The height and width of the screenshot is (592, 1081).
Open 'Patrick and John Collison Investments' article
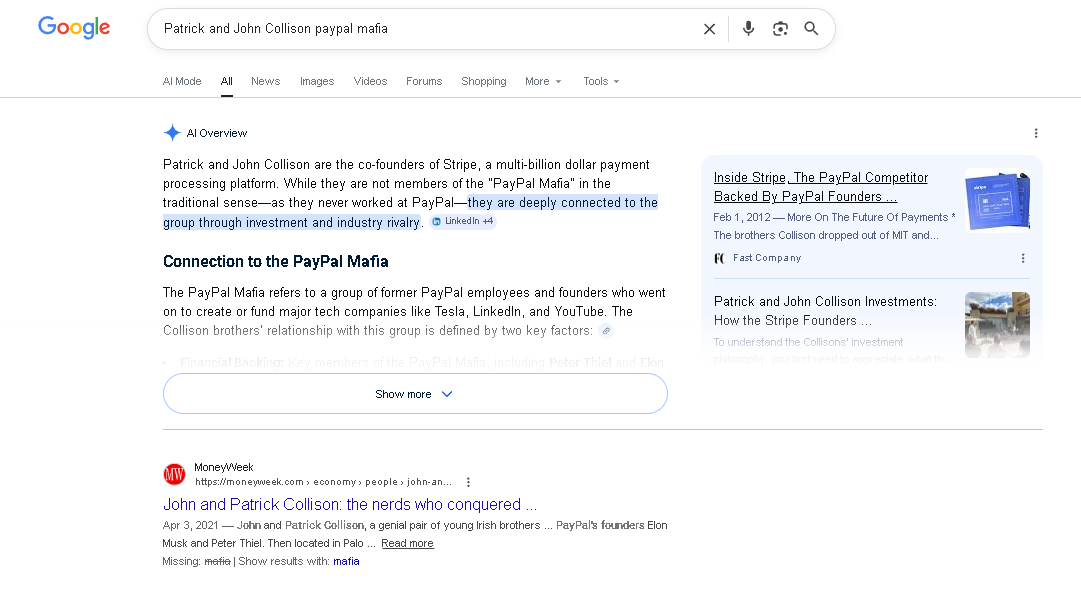point(825,311)
